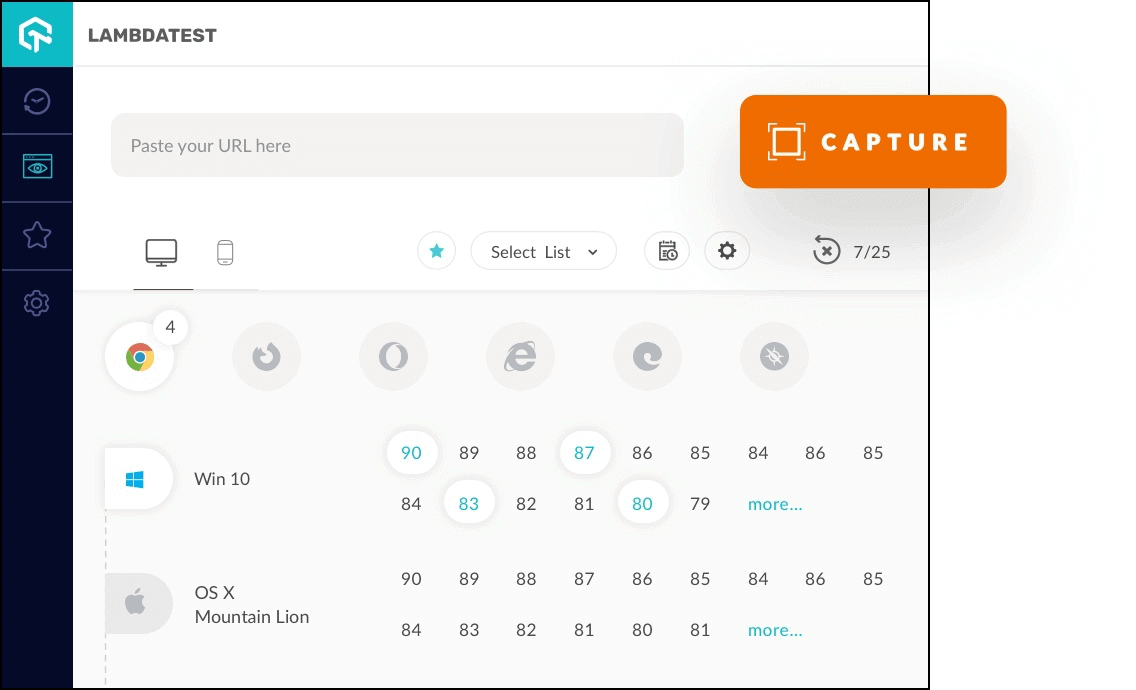The image size is (1136, 690).
Task: Open the screenshot settings gear icon
Action: [x=727, y=251]
